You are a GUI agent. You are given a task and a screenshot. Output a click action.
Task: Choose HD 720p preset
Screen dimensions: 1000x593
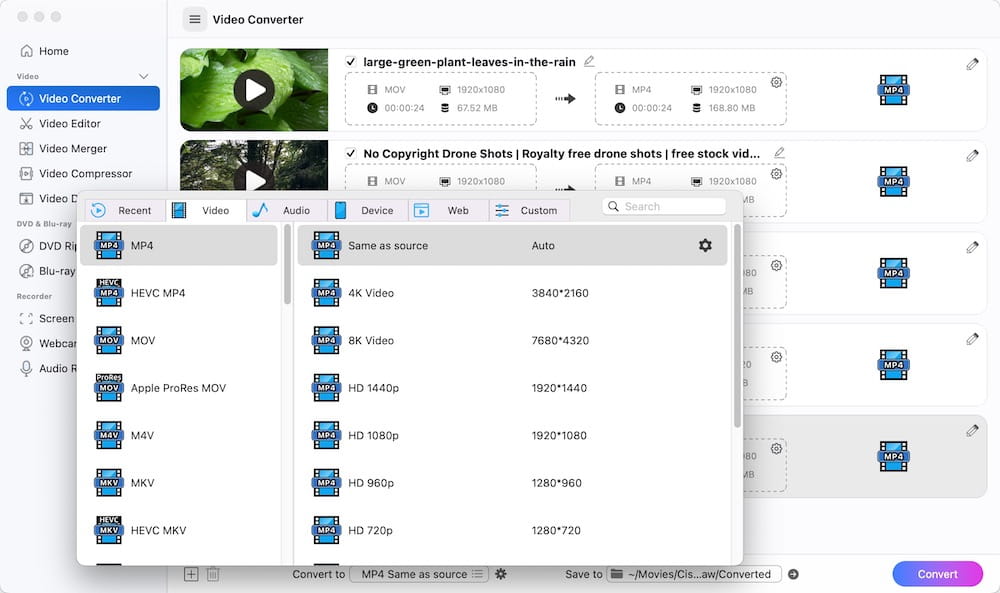coord(512,531)
